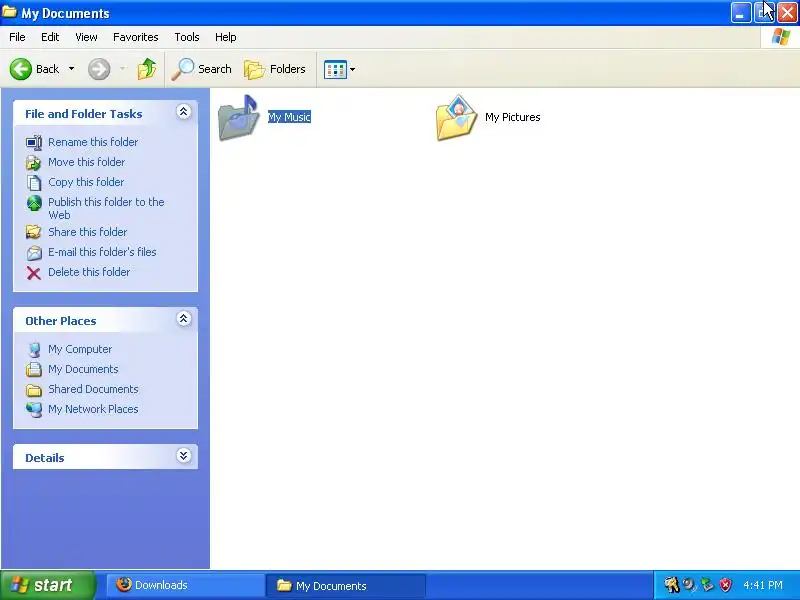The height and width of the screenshot is (600, 800).
Task: Open My Documents from Other Places
Action: (x=83, y=369)
